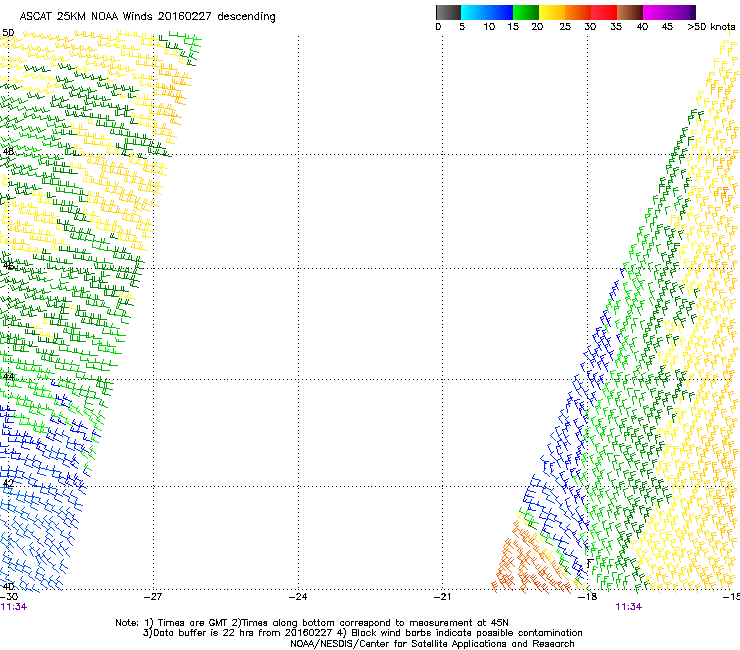Viewport: 740px width, 650px height.
Task: Click longitude label -24
Action: [298, 596]
